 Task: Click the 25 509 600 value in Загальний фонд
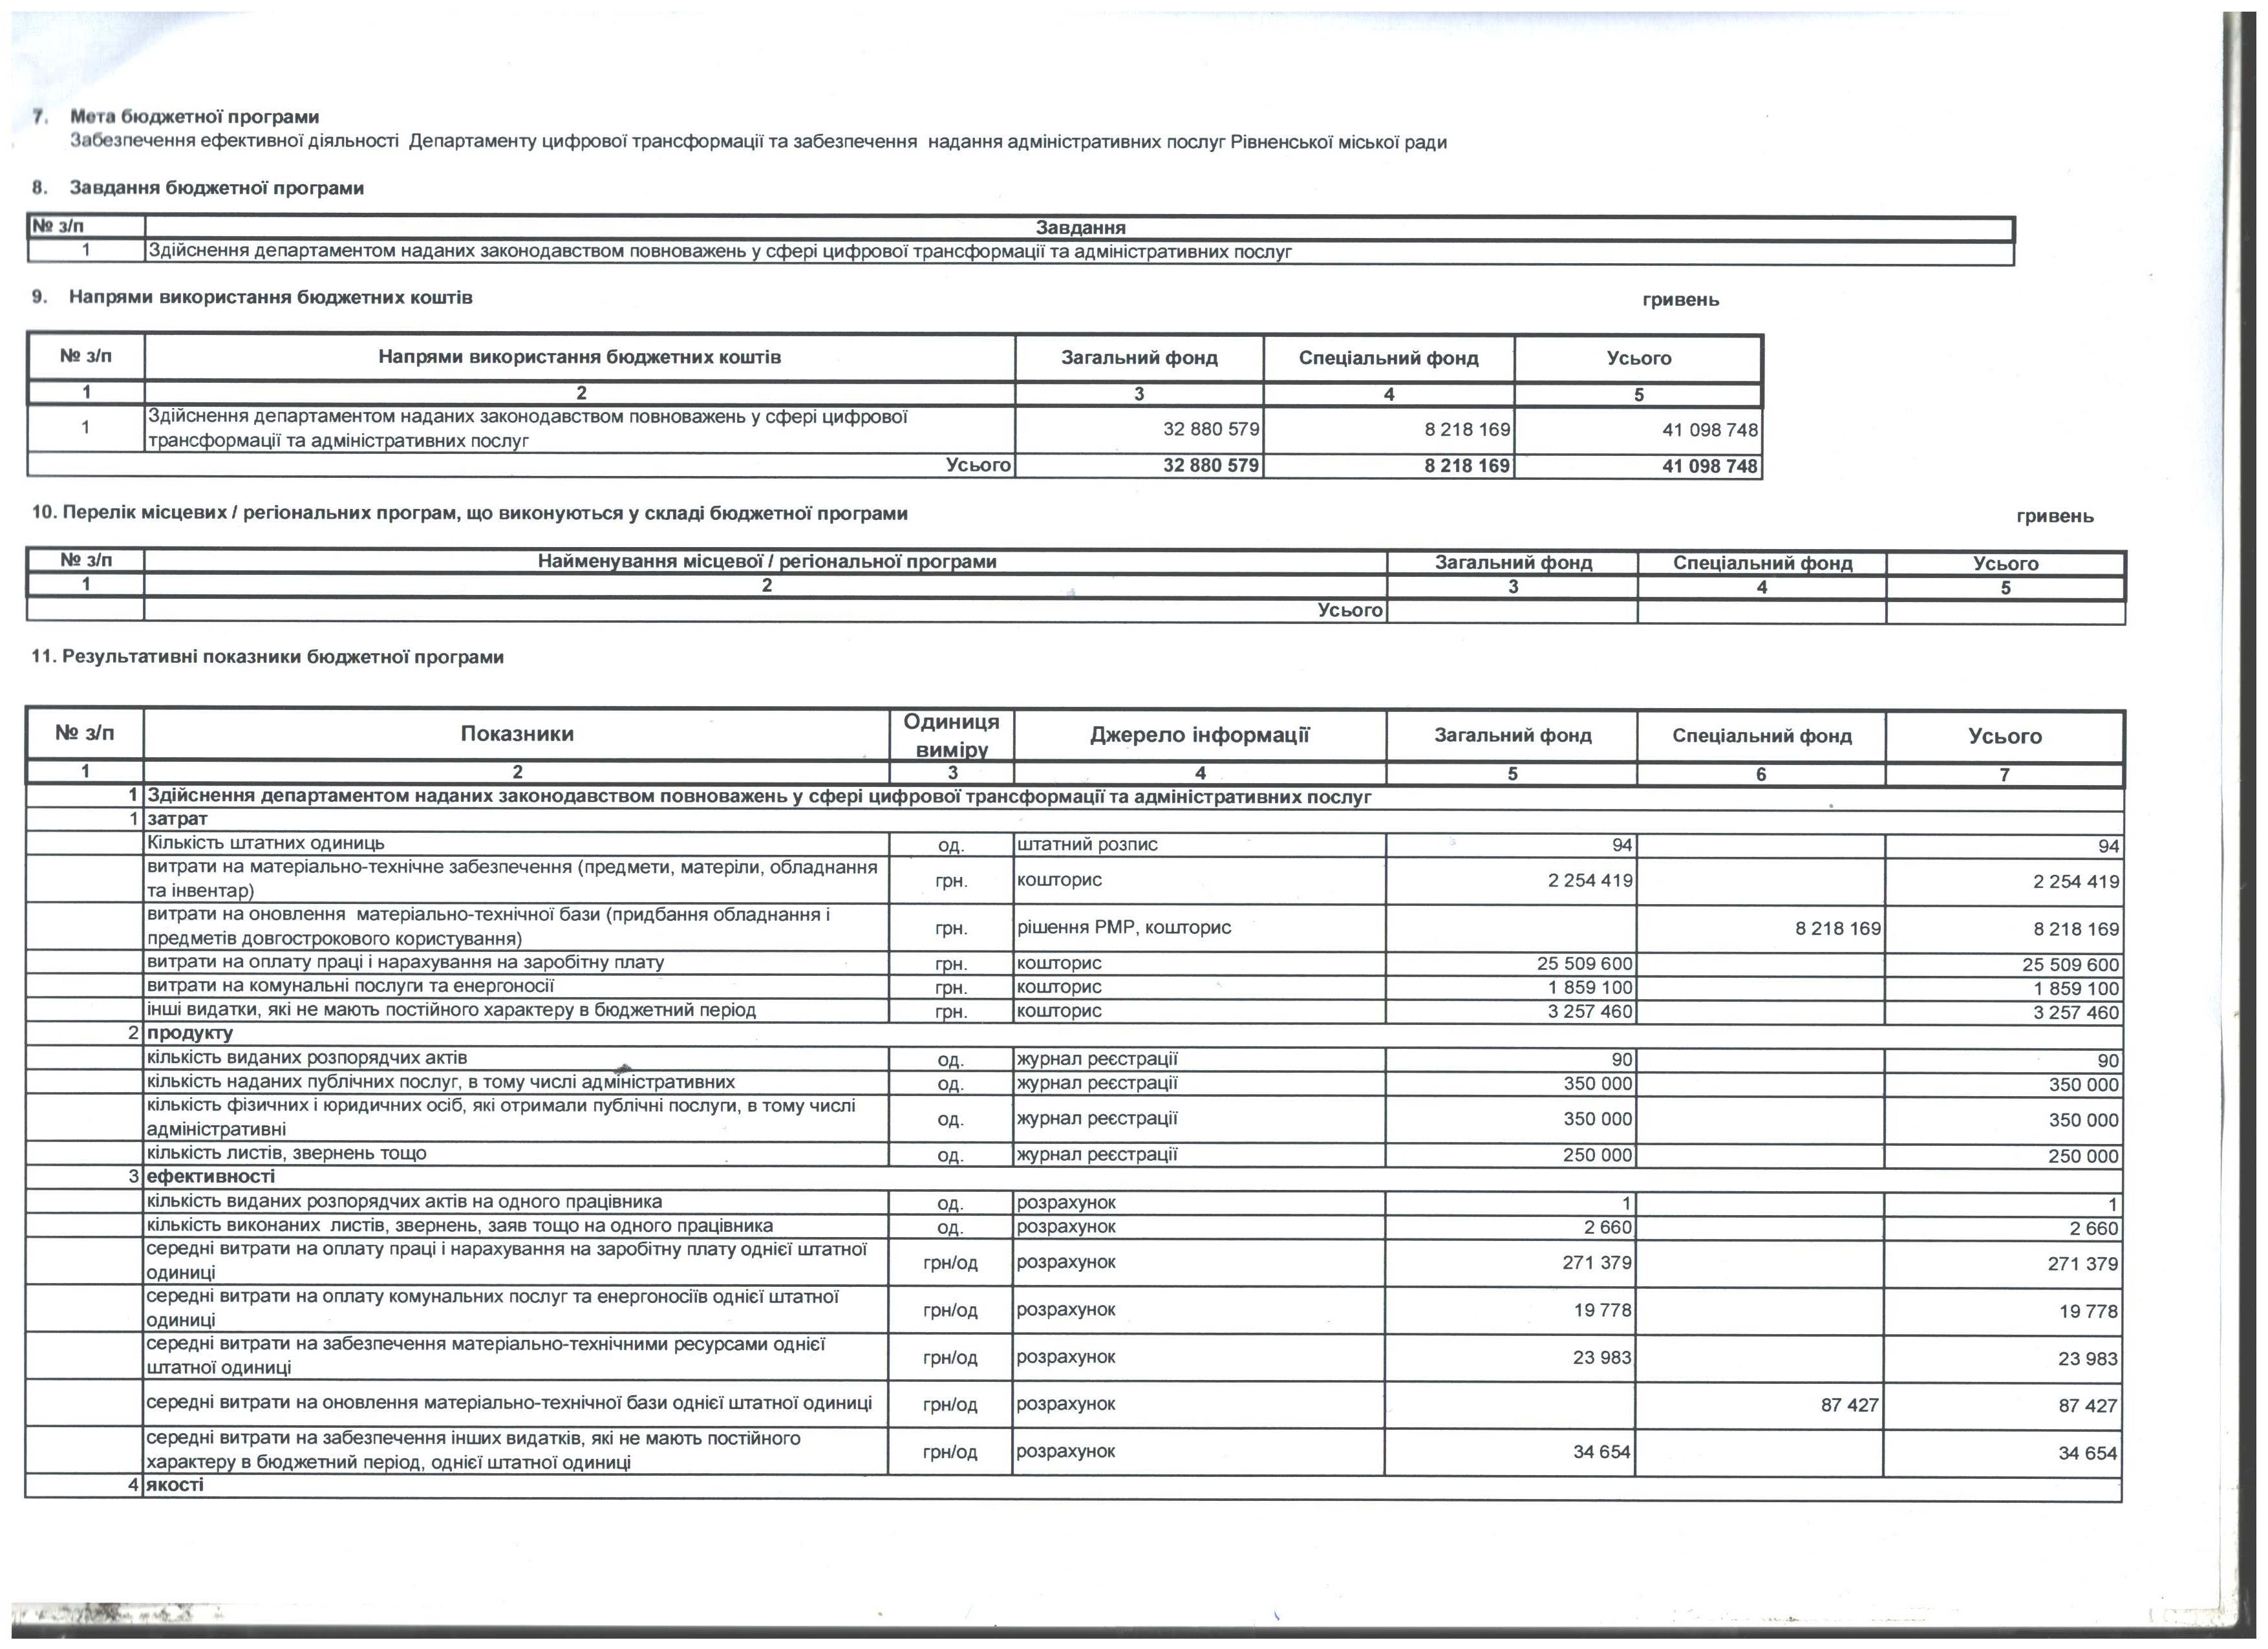[1585, 964]
